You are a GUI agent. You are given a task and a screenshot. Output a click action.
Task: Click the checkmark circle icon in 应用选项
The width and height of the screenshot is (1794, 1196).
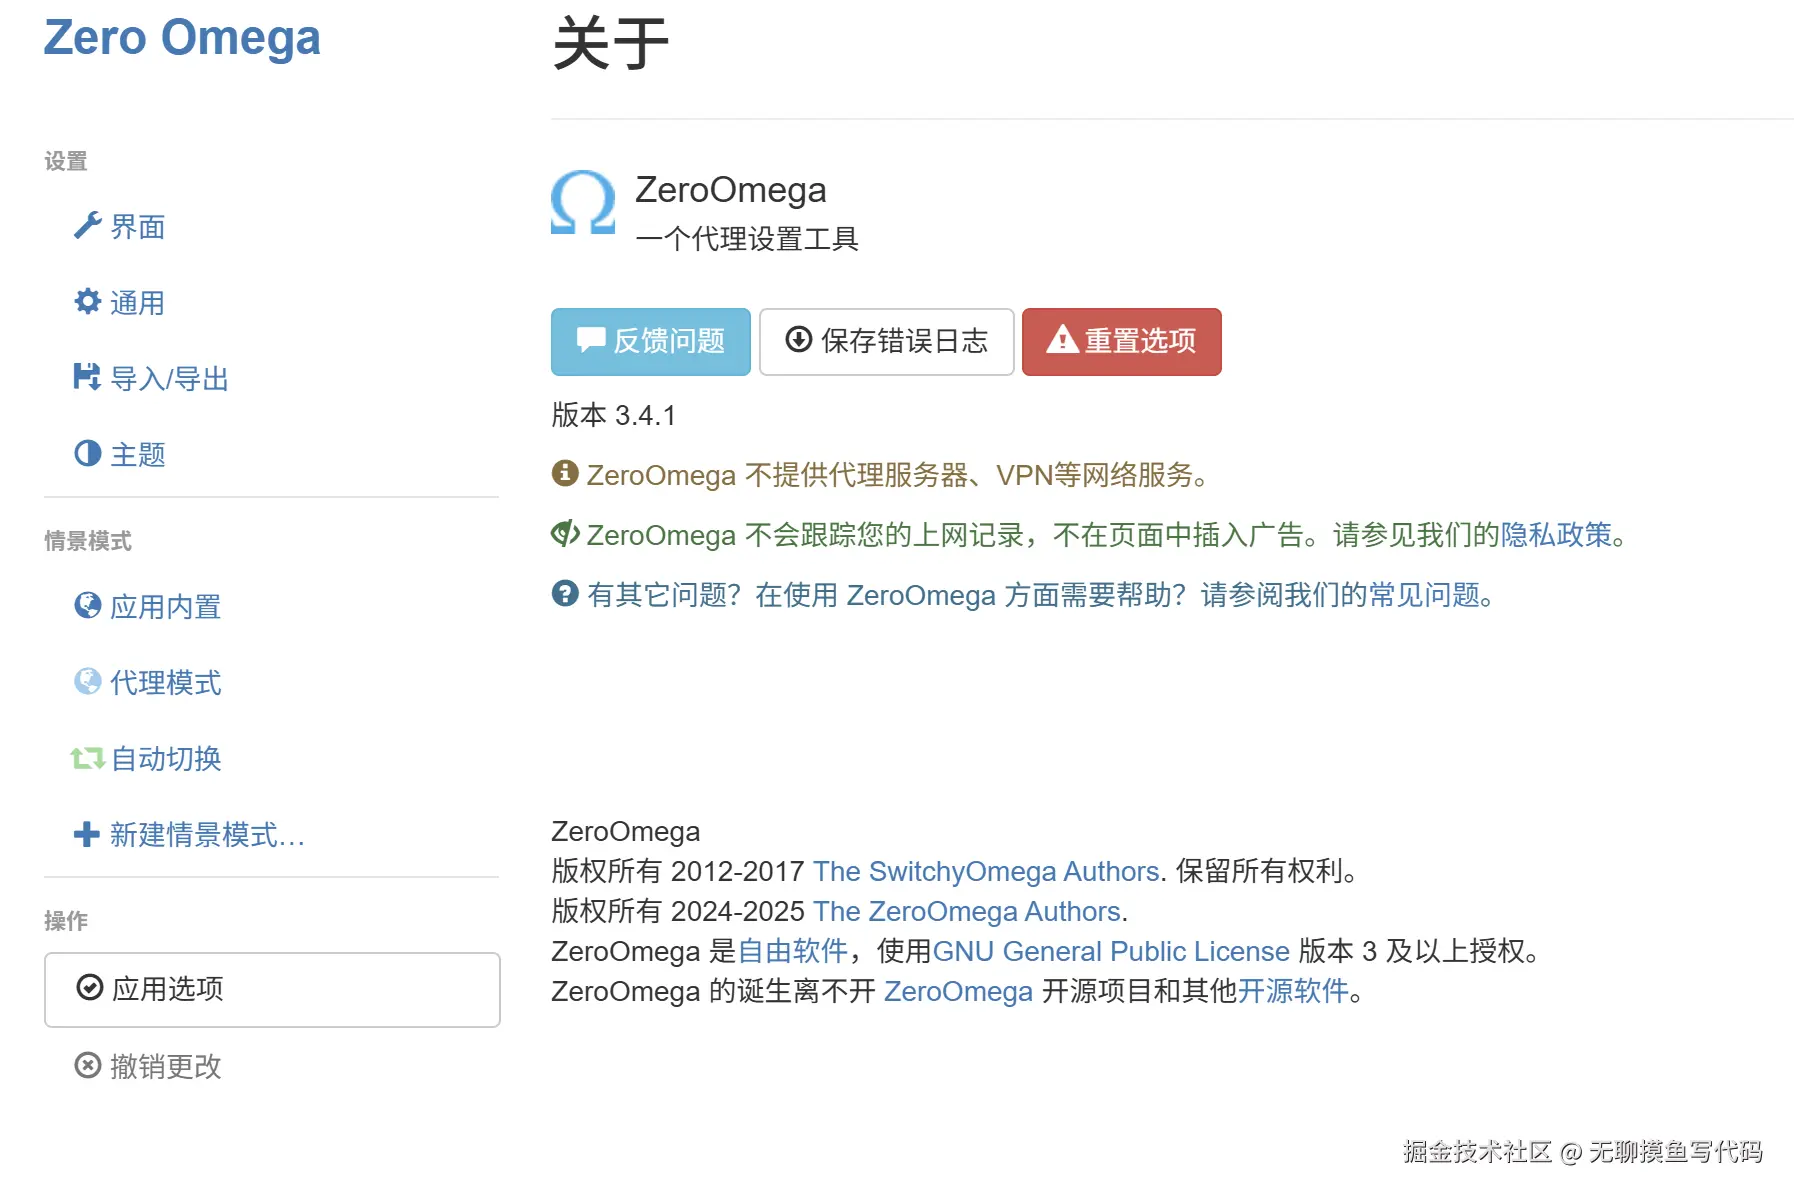coord(90,987)
